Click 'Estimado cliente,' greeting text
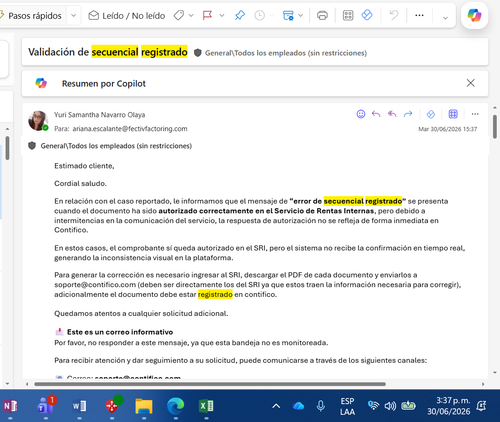This screenshot has width=500, height=422. click(84, 166)
